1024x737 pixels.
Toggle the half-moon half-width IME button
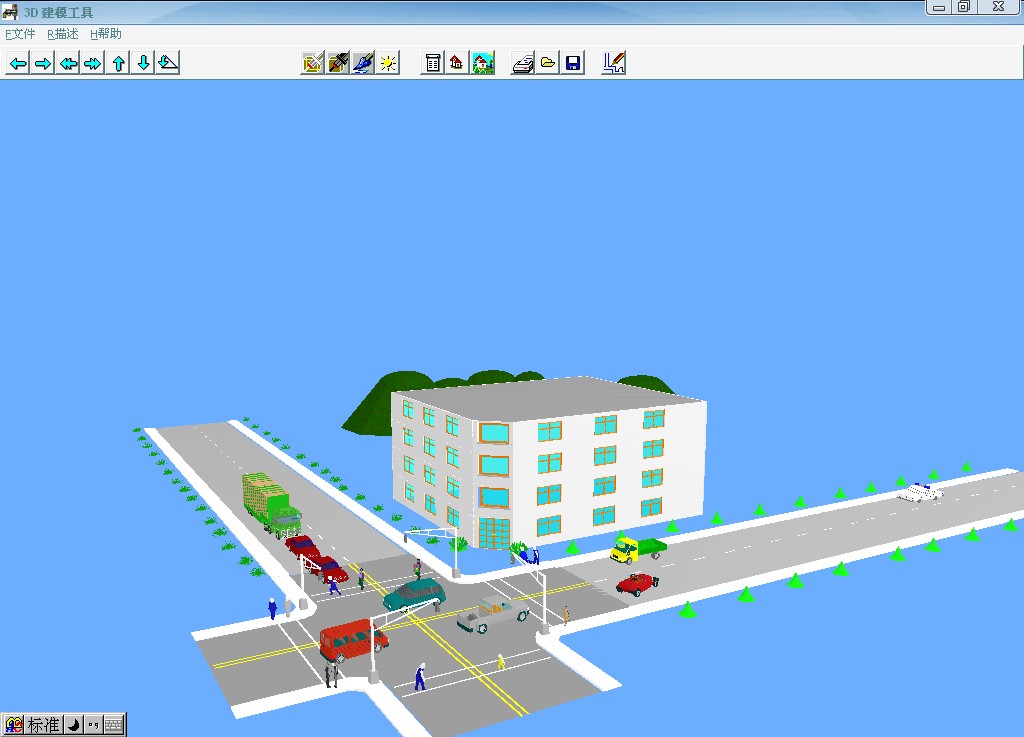click(x=74, y=725)
